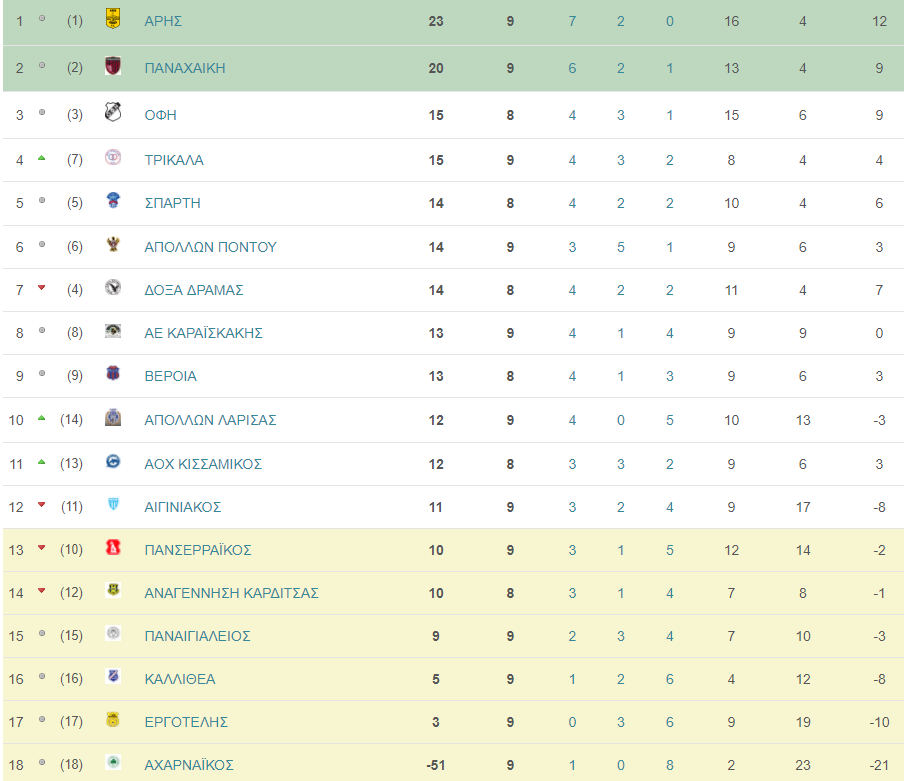The width and height of the screenshot is (904, 781).
Task: Click the ΔΟΞΑ ΔΡΑΜΑΣ eagle crest
Action: (113, 287)
